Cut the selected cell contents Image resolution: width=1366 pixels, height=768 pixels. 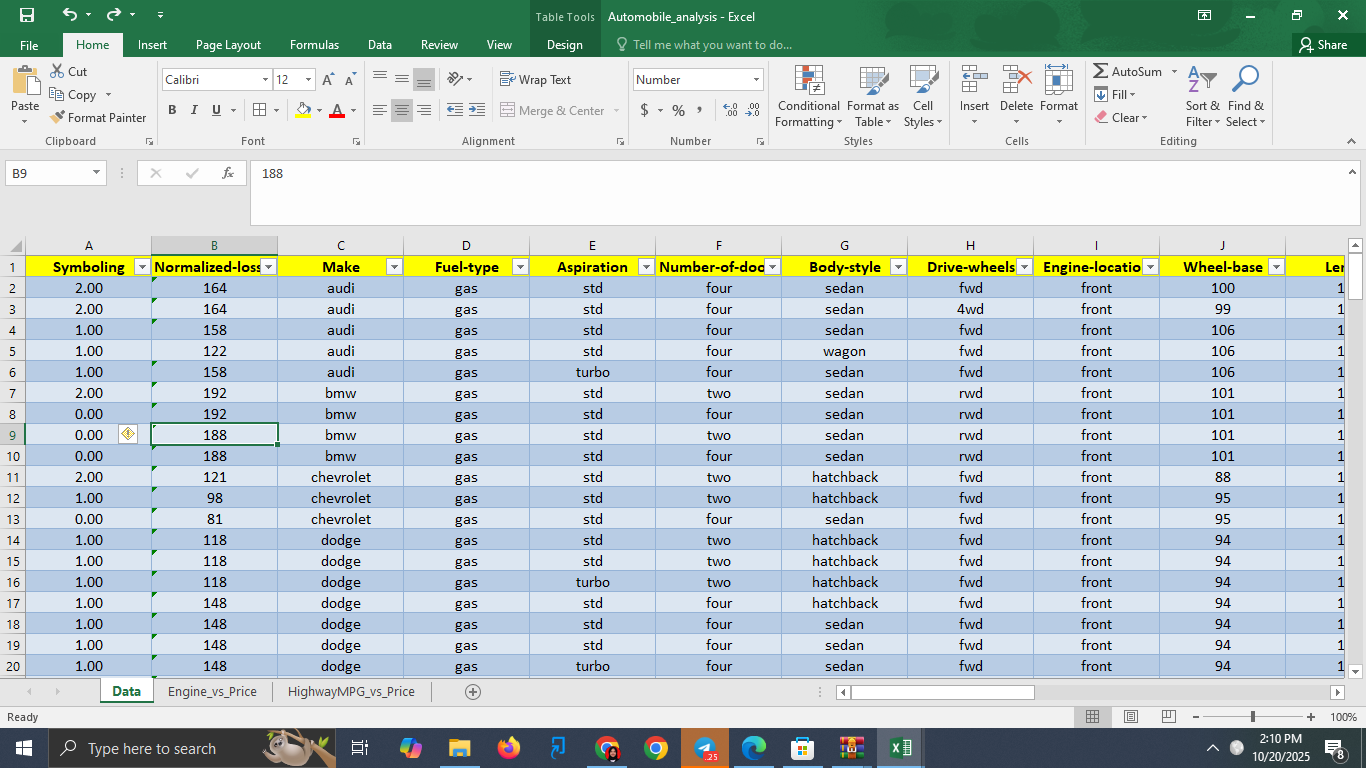click(68, 72)
